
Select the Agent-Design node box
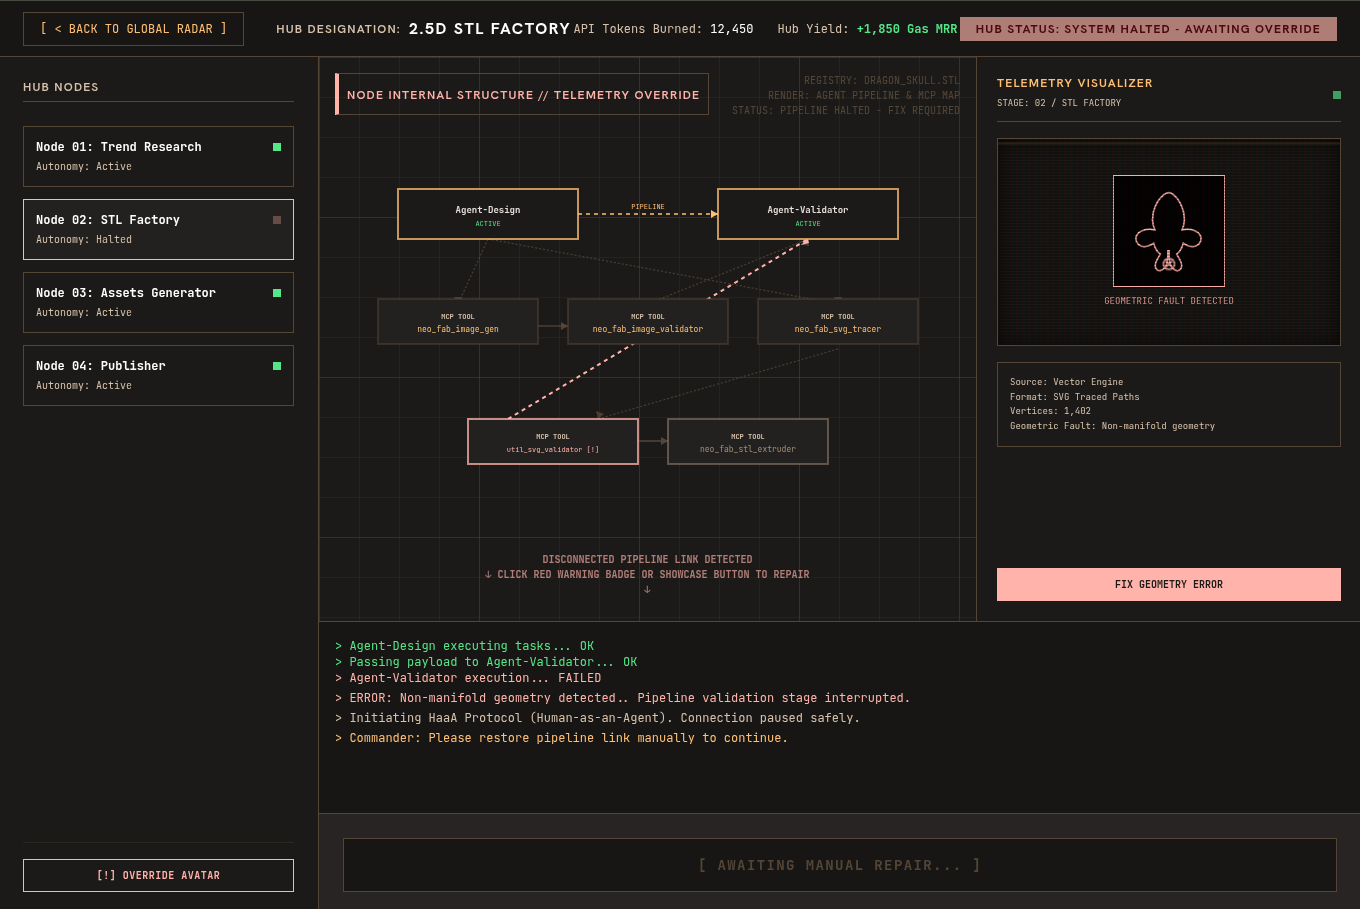pos(488,214)
